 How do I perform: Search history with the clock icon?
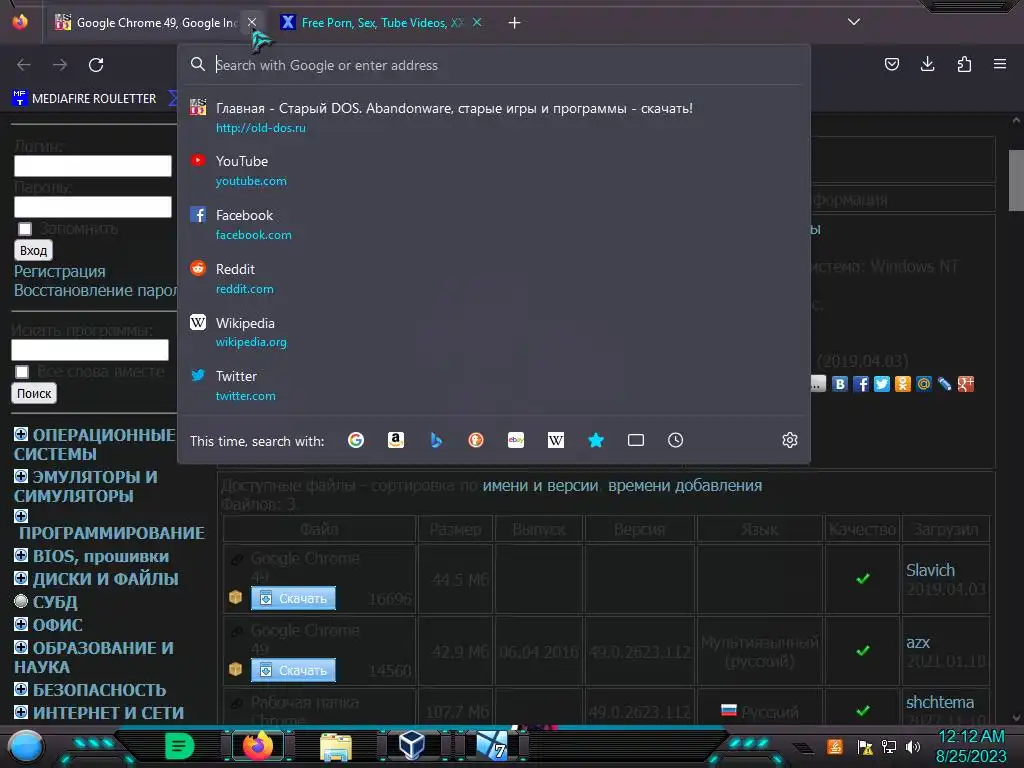[675, 440]
